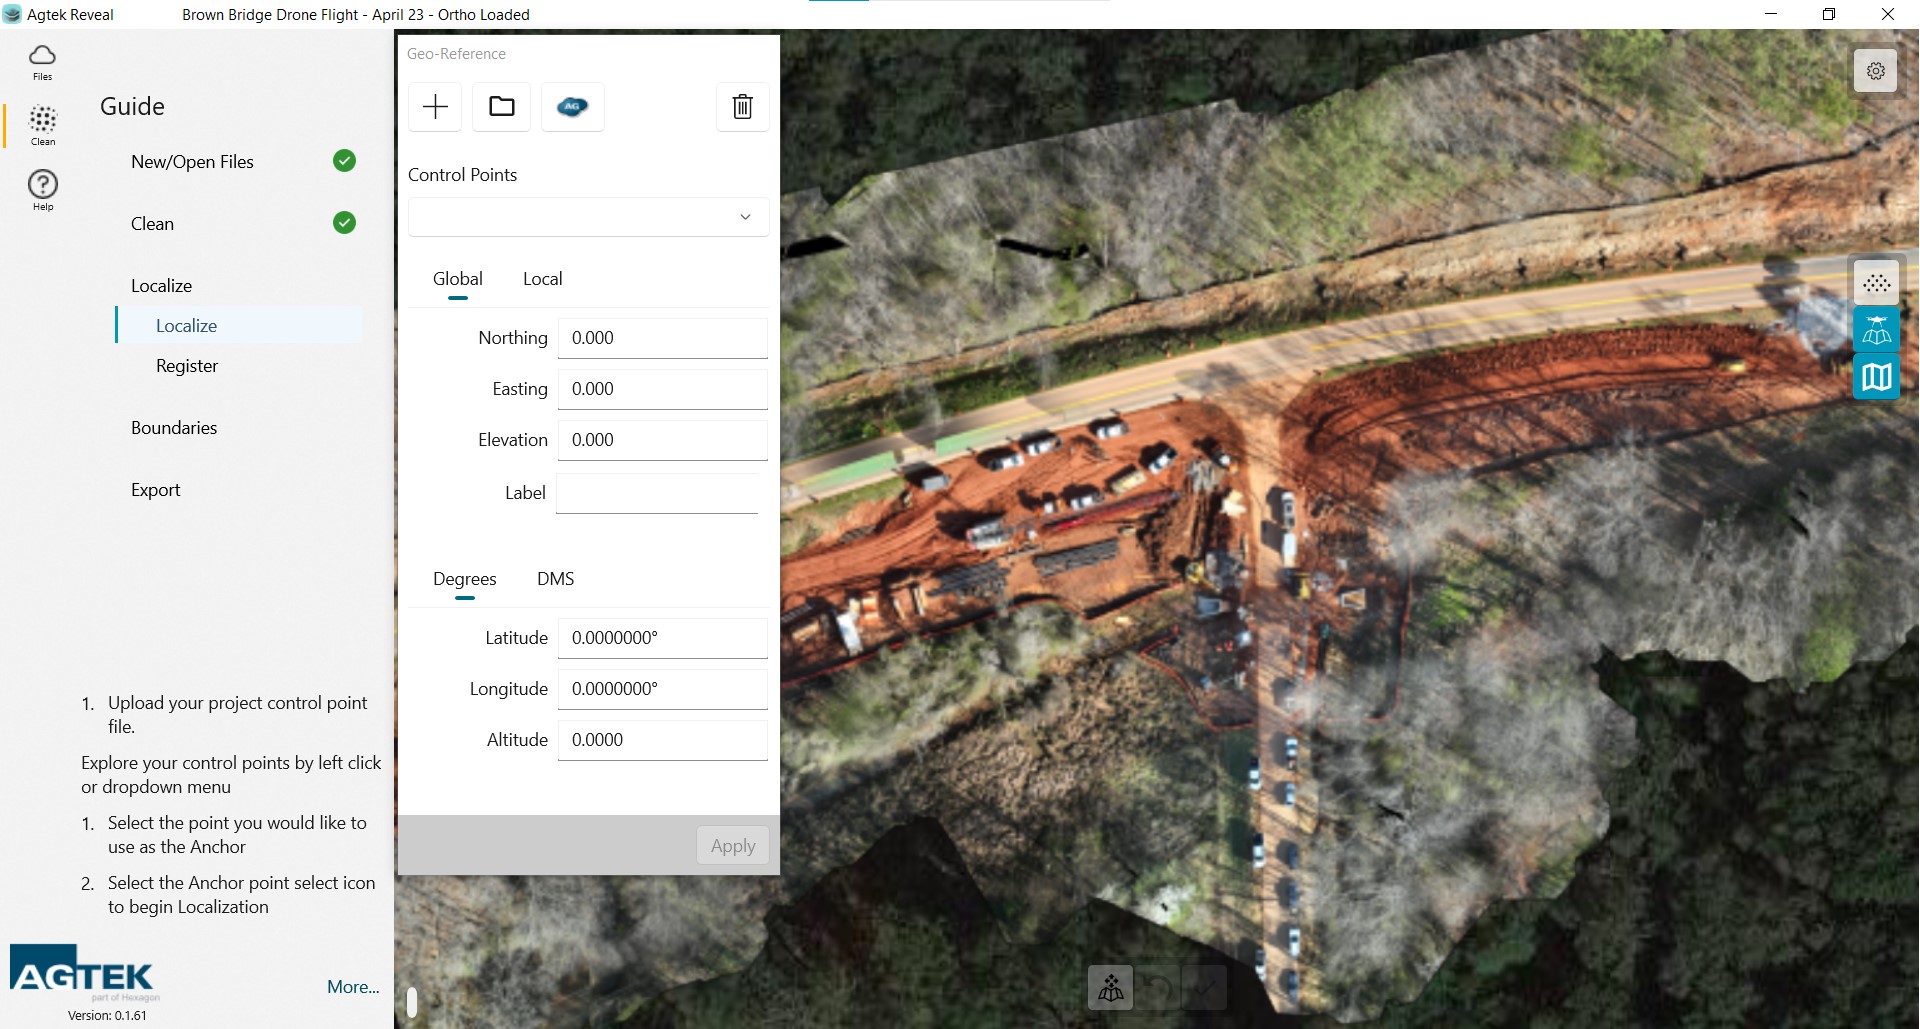The width and height of the screenshot is (1920, 1029).
Task: Click the AG cloud icon in Geo-Reference
Action: pos(572,107)
